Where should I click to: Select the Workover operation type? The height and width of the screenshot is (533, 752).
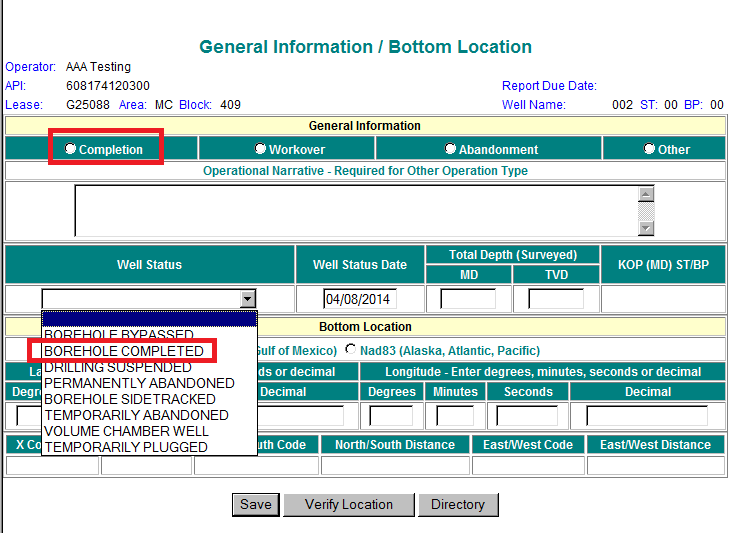(x=260, y=149)
